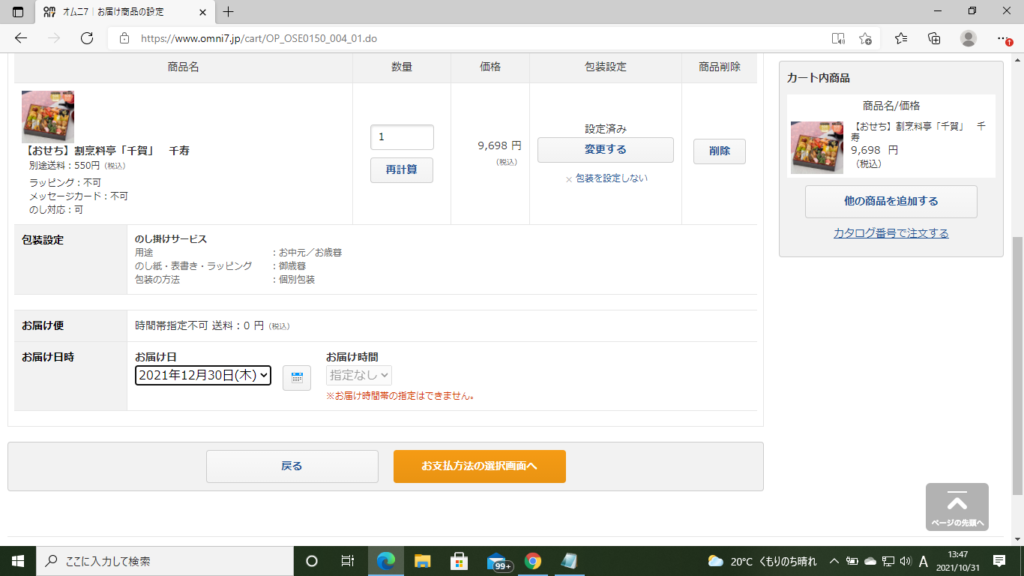Click the のし掛けサービス heading text
1024x576 pixels.
click(x=171, y=239)
